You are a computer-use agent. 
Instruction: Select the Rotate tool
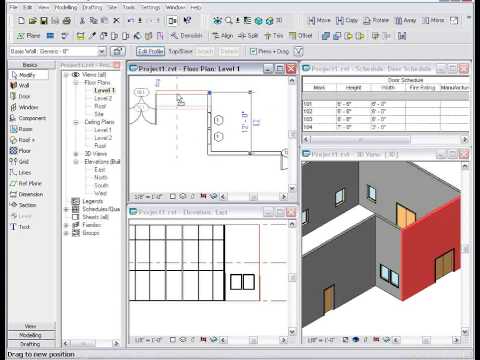coord(376,21)
